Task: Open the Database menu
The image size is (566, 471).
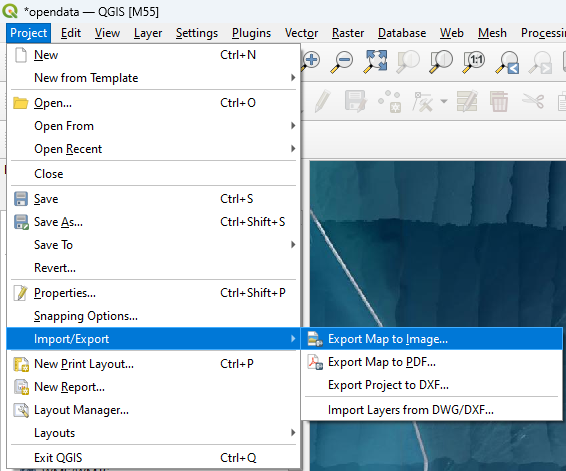Action: [x=402, y=33]
